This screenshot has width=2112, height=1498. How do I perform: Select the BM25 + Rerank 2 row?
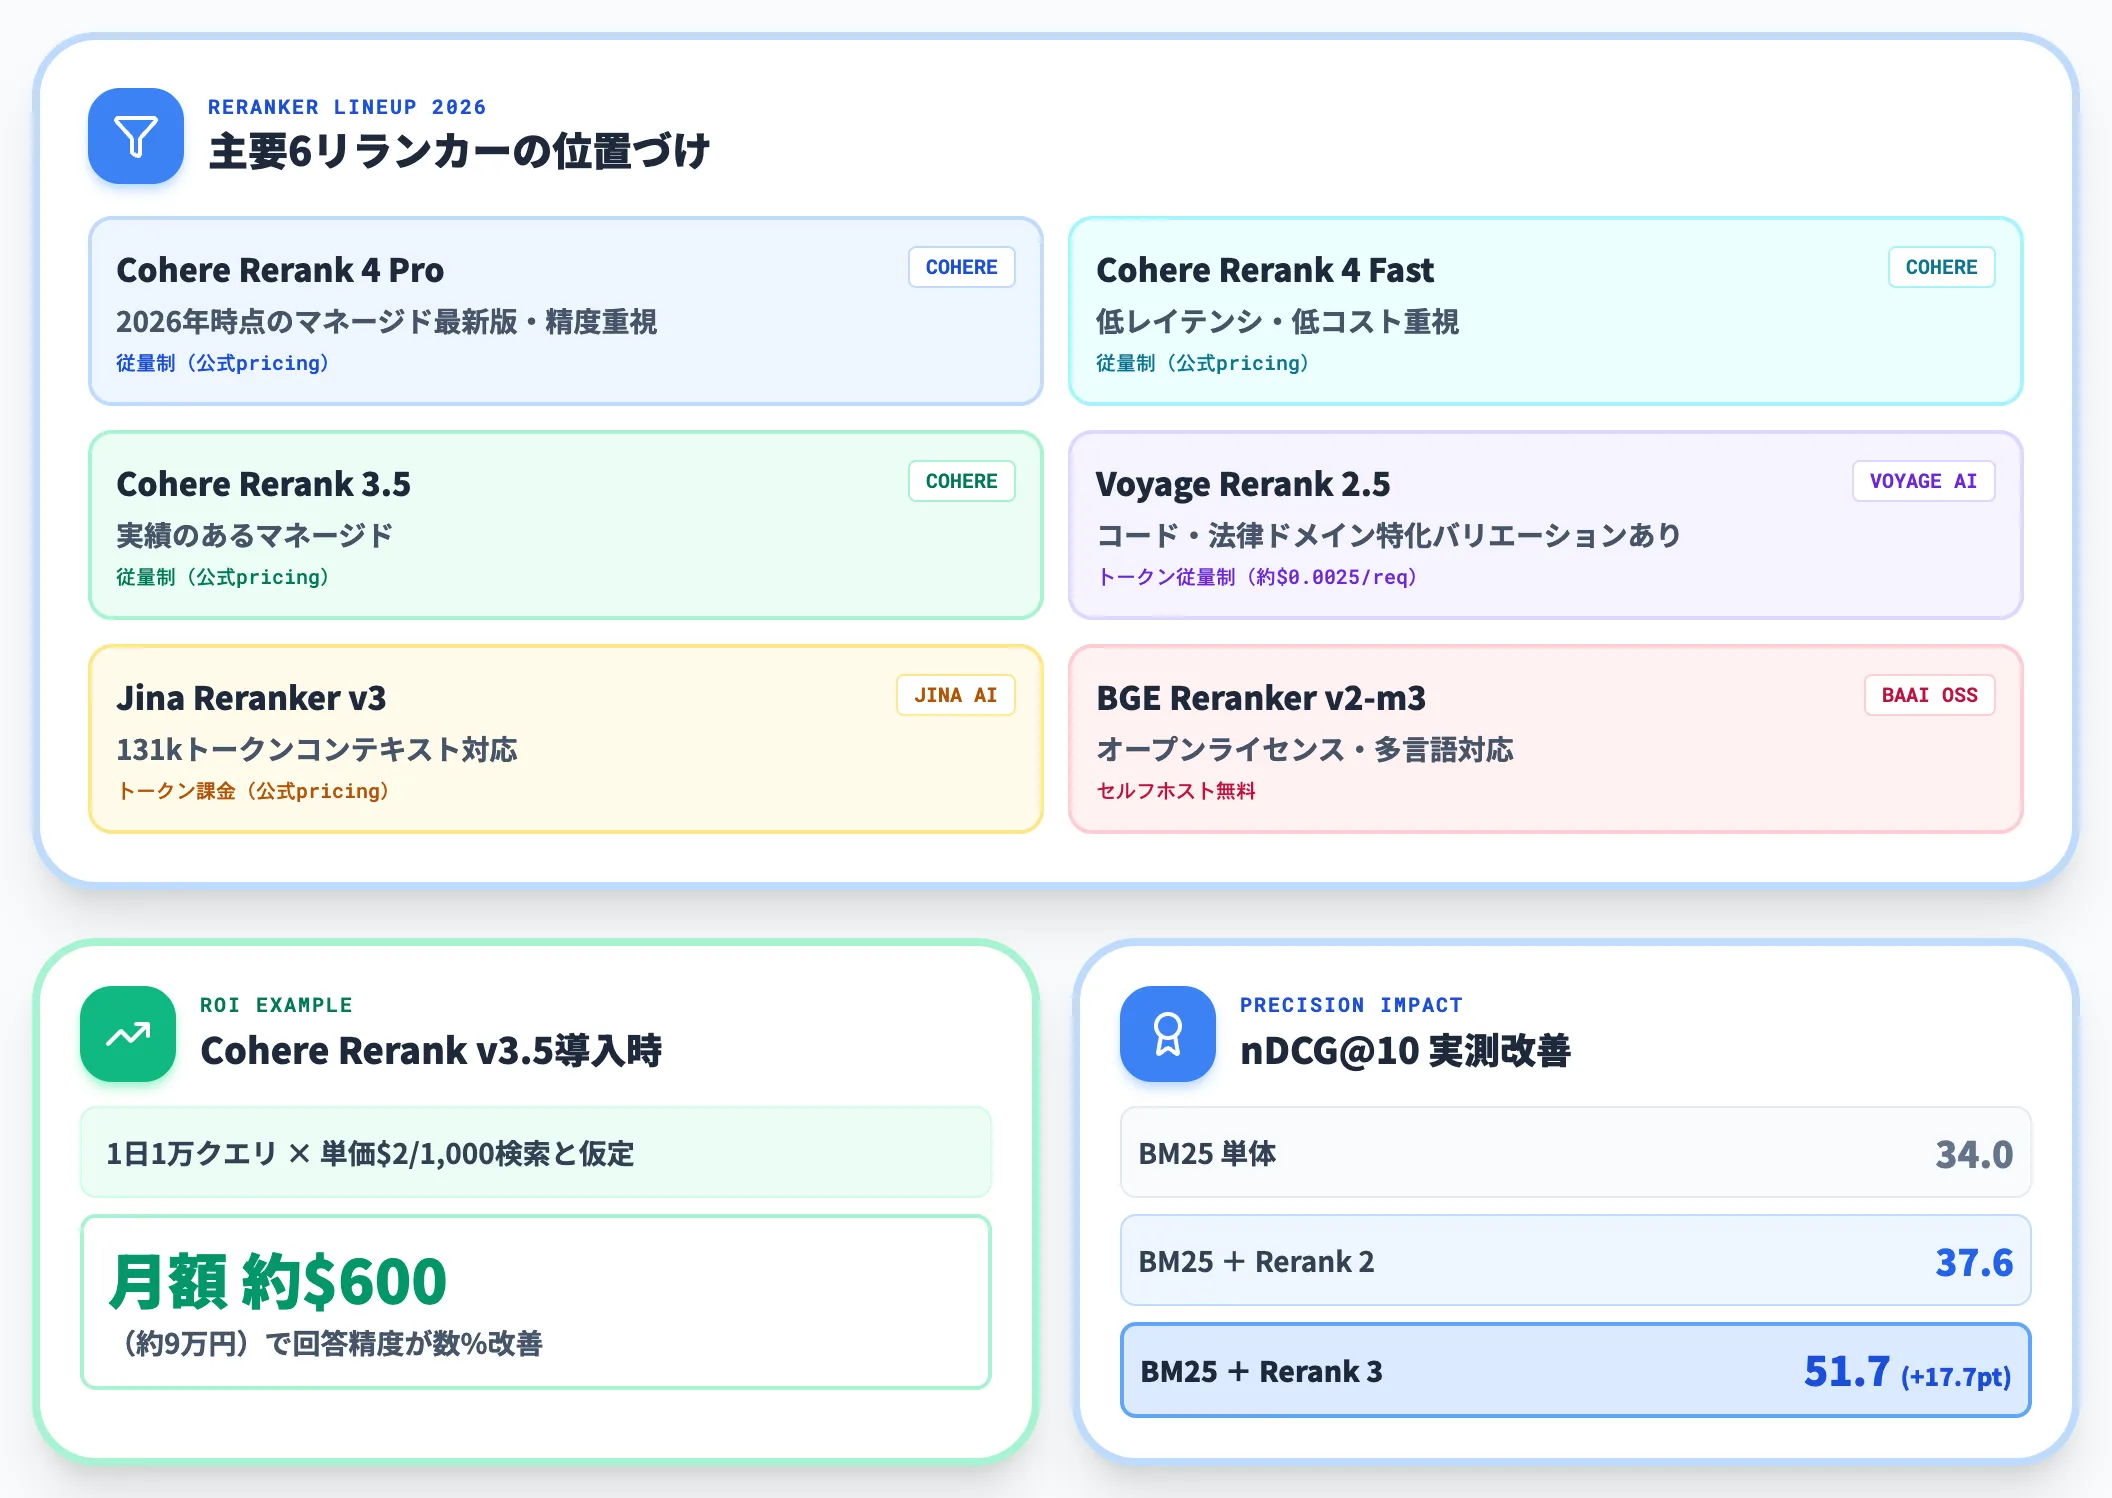pos(1576,1260)
